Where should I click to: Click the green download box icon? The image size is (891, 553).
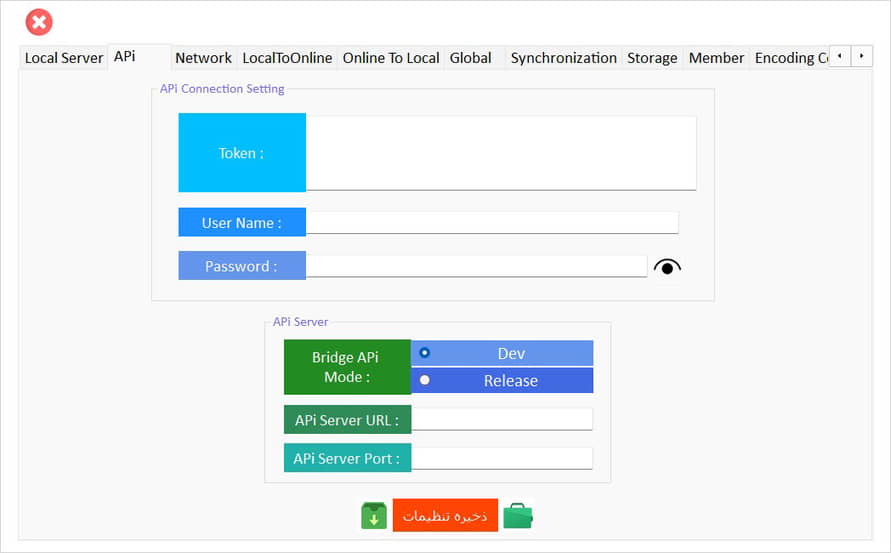pyautogui.click(x=373, y=516)
